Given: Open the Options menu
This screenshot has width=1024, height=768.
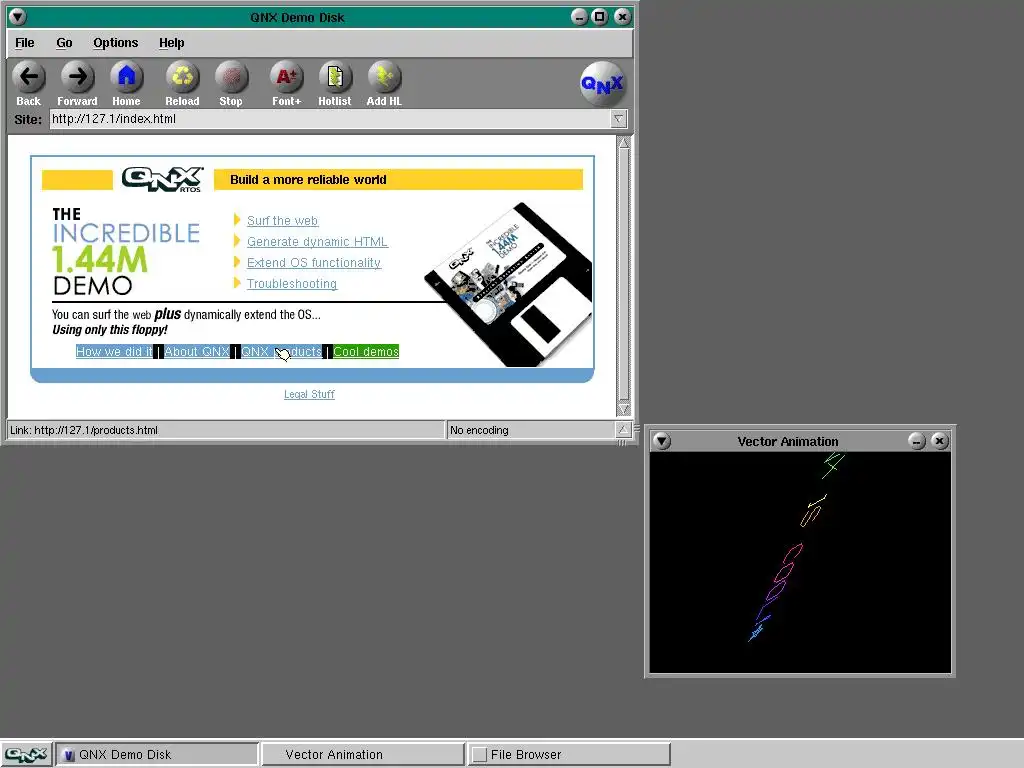Looking at the screenshot, I should (116, 42).
